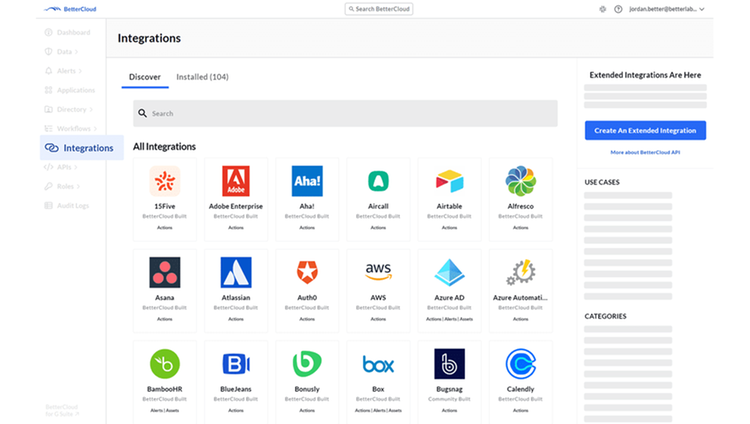This screenshot has width=750, height=424.
Task: Open the BetterCloud for G Suite link
Action: 62,411
